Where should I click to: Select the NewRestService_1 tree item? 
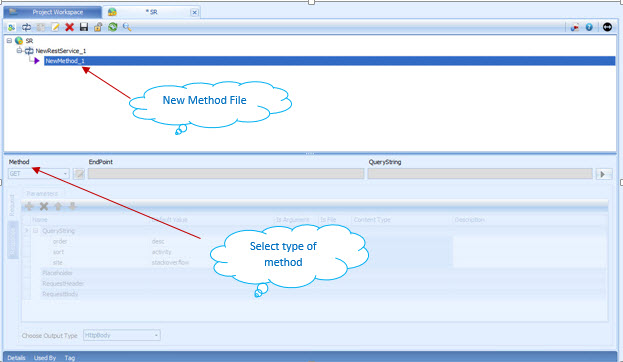(x=61, y=51)
